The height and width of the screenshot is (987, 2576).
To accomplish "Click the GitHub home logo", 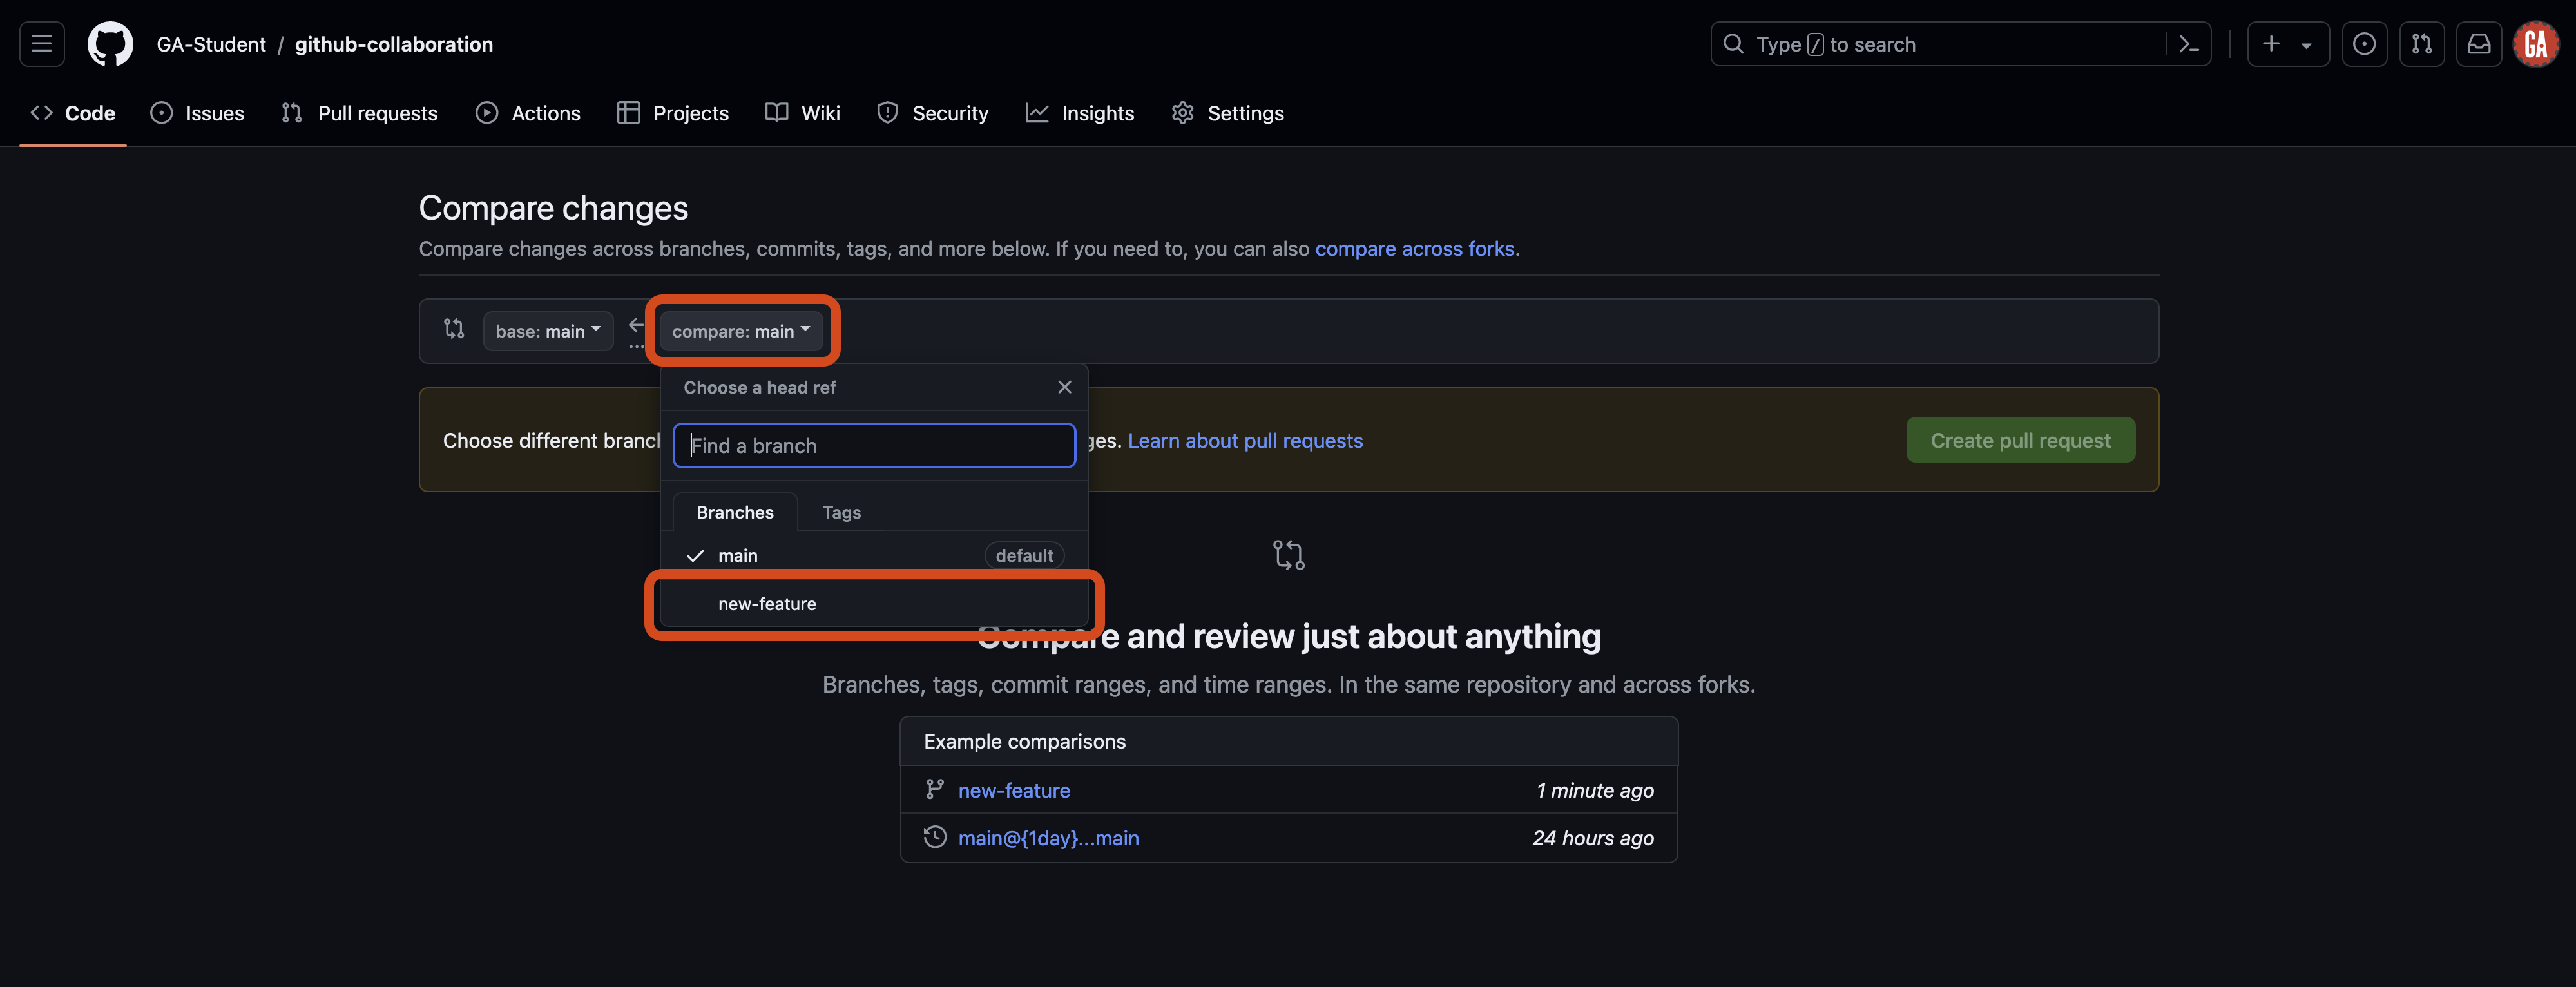I will coord(110,43).
